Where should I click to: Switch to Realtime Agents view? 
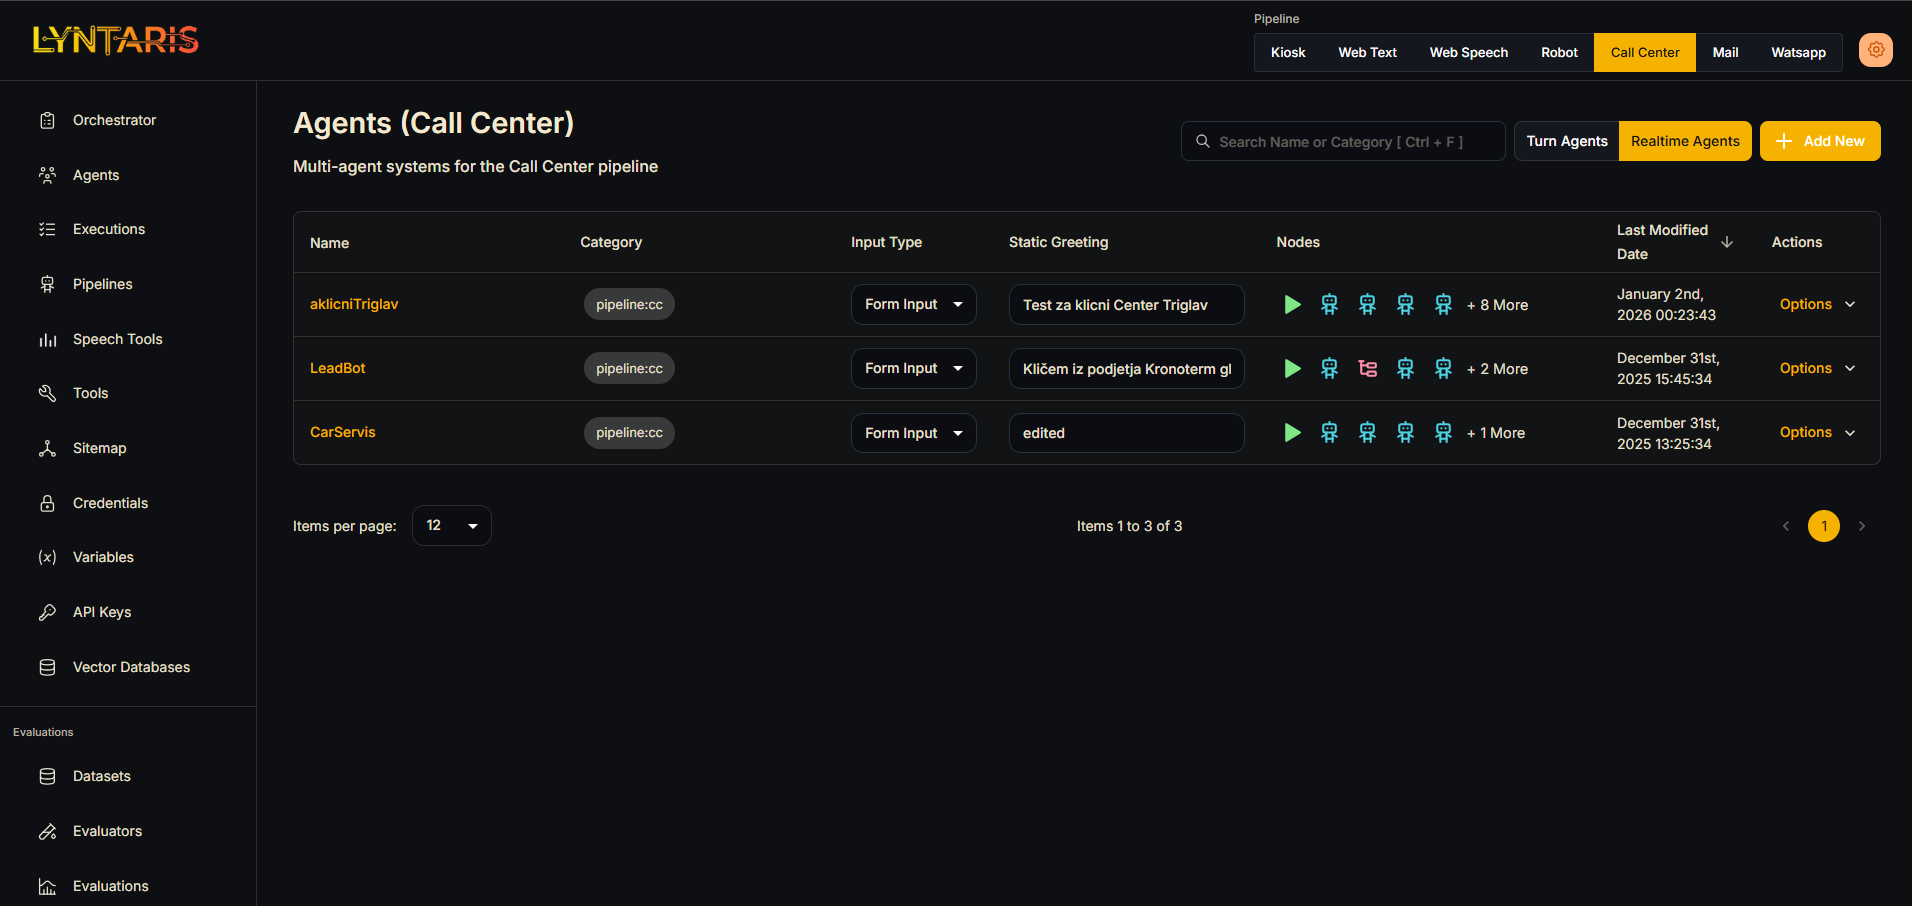pos(1684,141)
